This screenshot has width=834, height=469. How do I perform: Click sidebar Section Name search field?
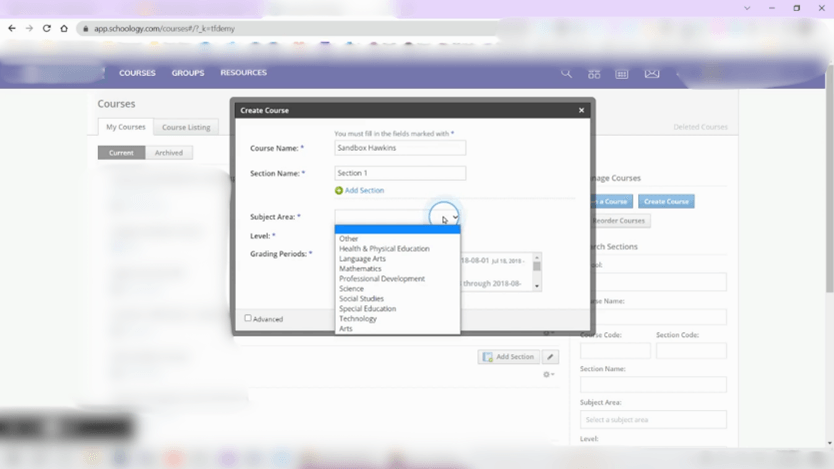[x=653, y=384]
